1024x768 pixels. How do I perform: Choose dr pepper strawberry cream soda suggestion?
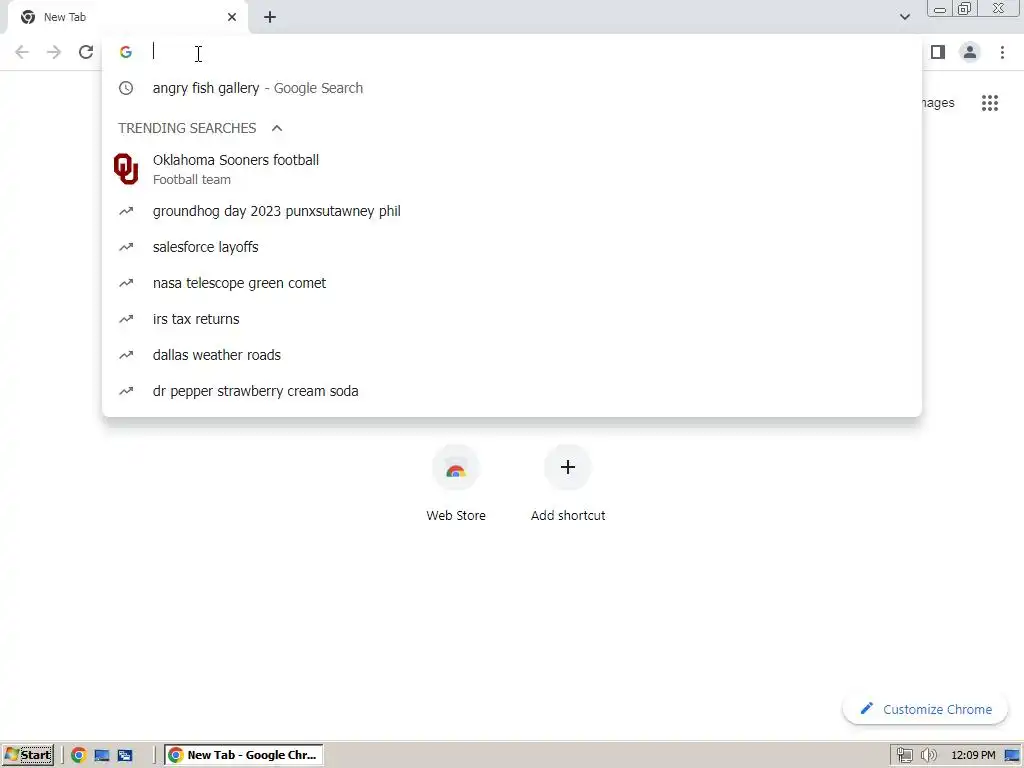pos(512,391)
